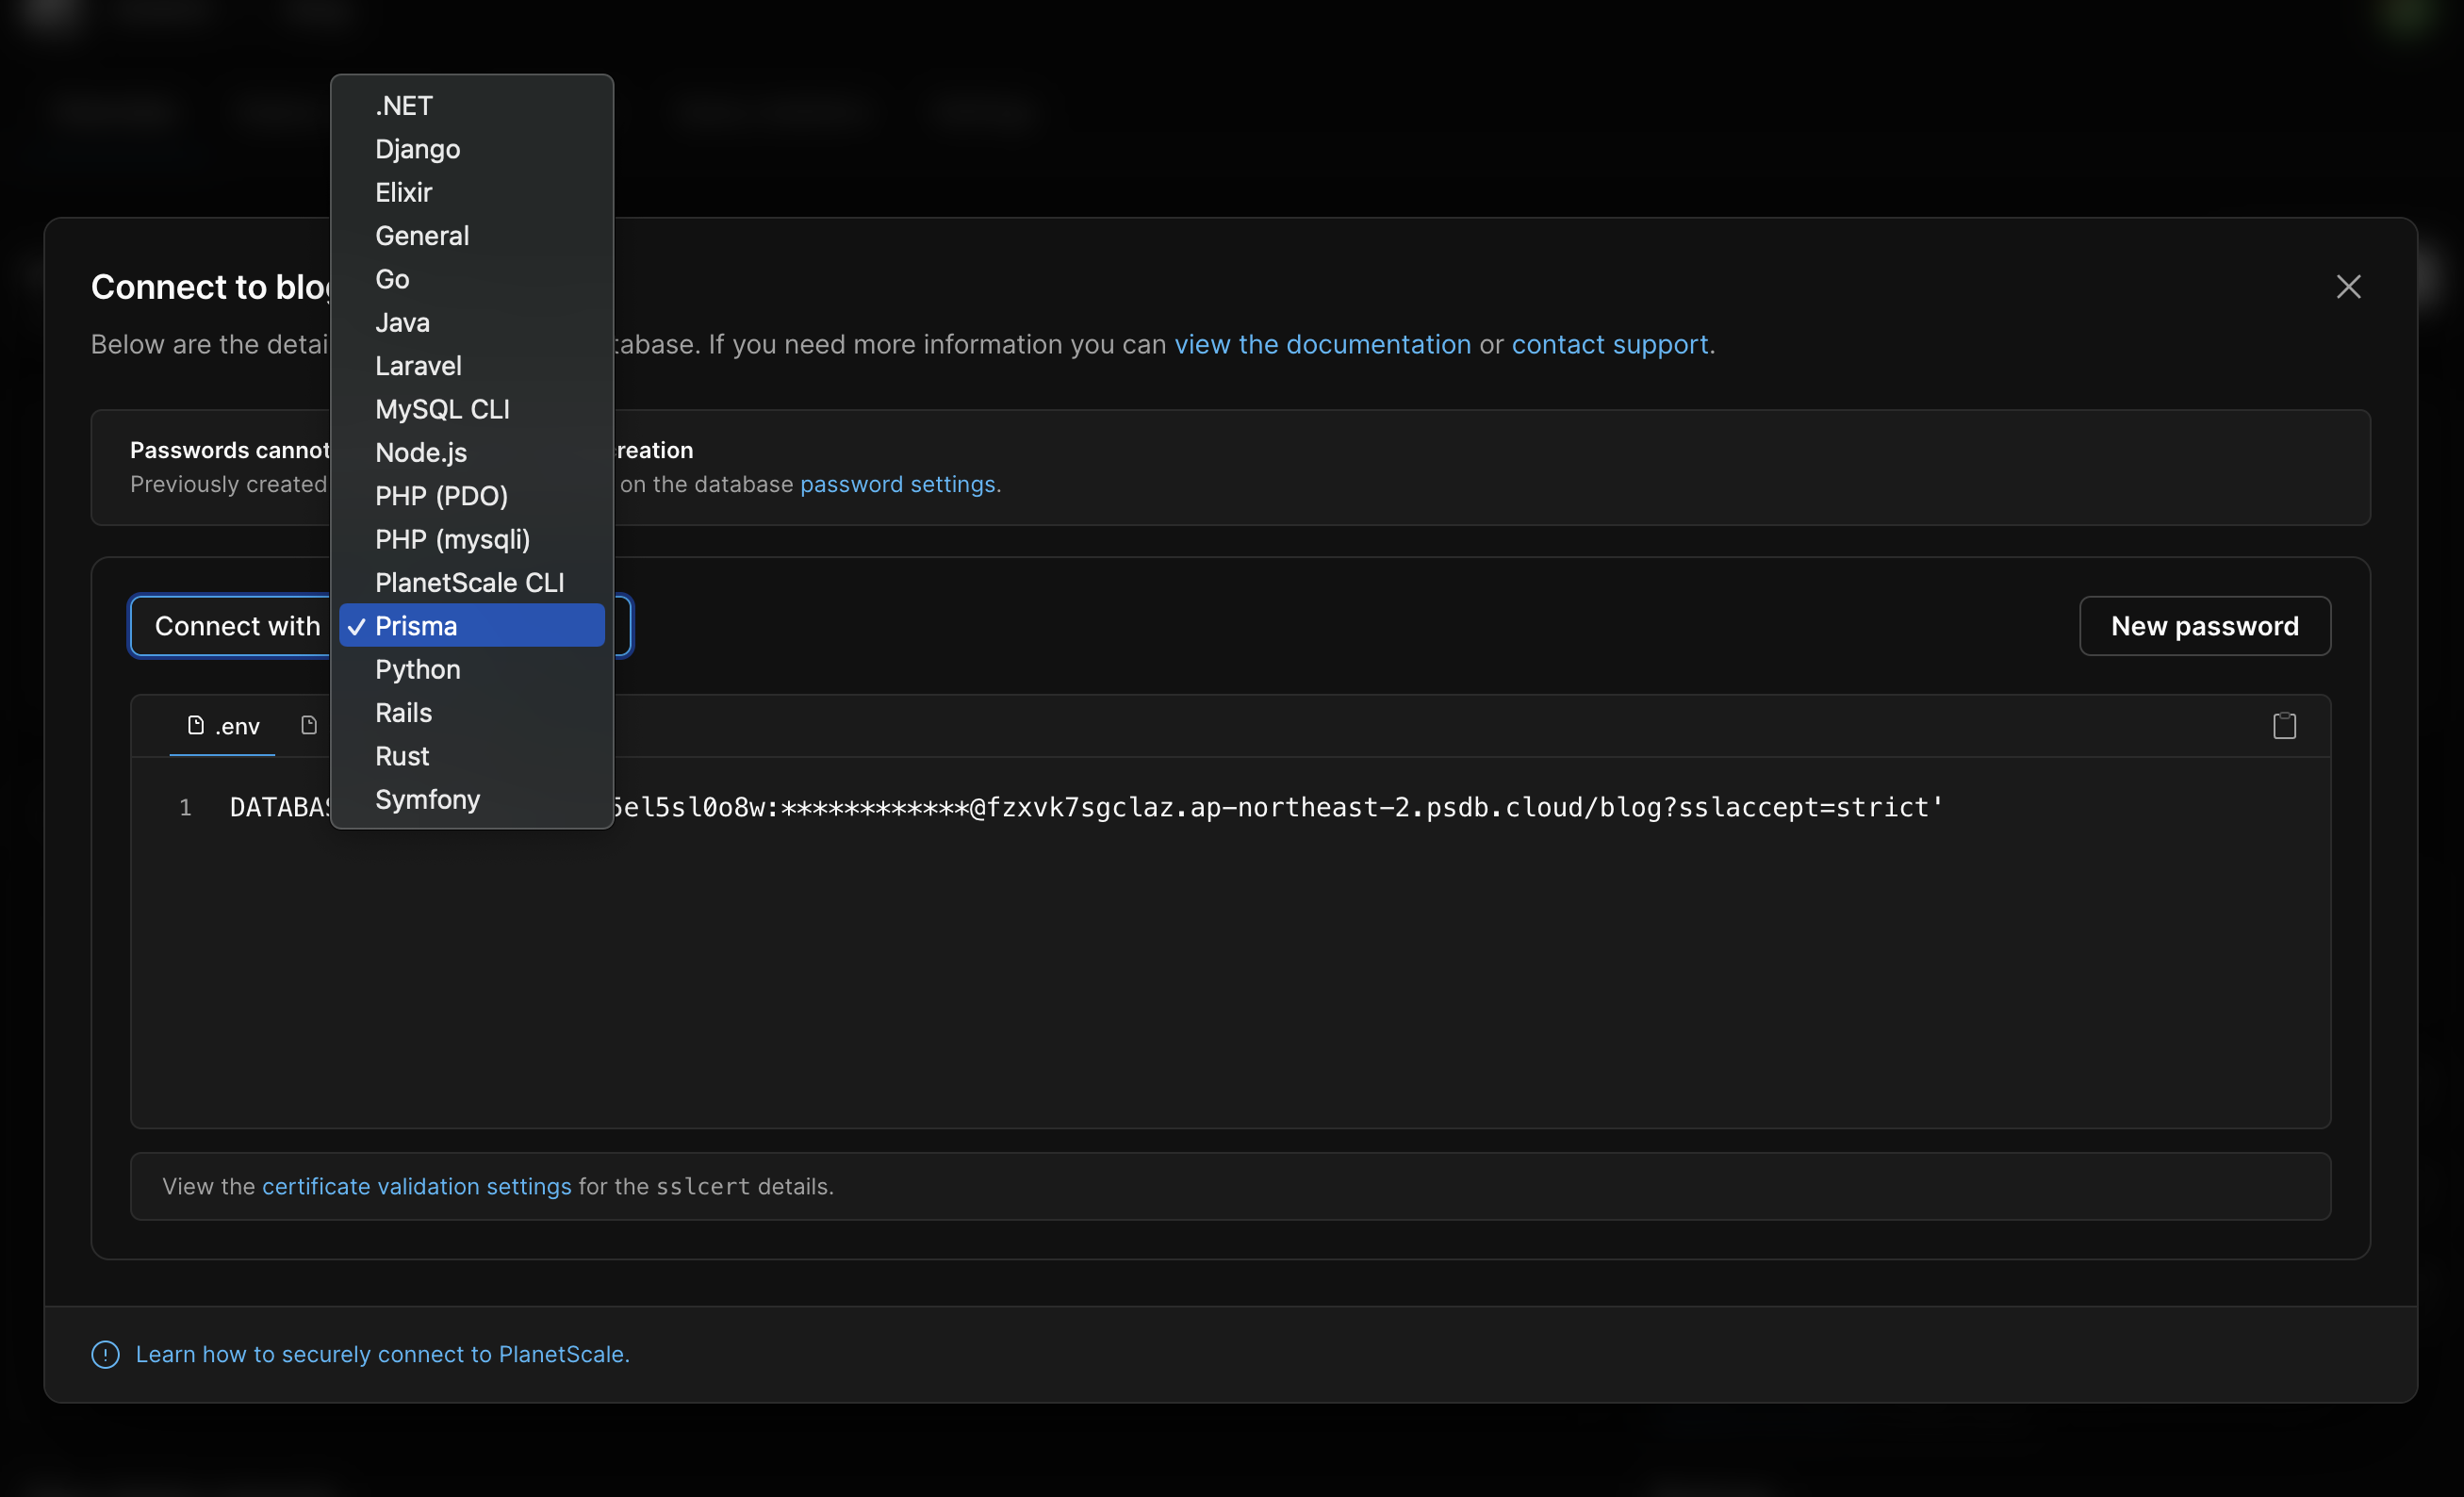Select MySQL CLI option
The height and width of the screenshot is (1497, 2464).
[x=442, y=409]
